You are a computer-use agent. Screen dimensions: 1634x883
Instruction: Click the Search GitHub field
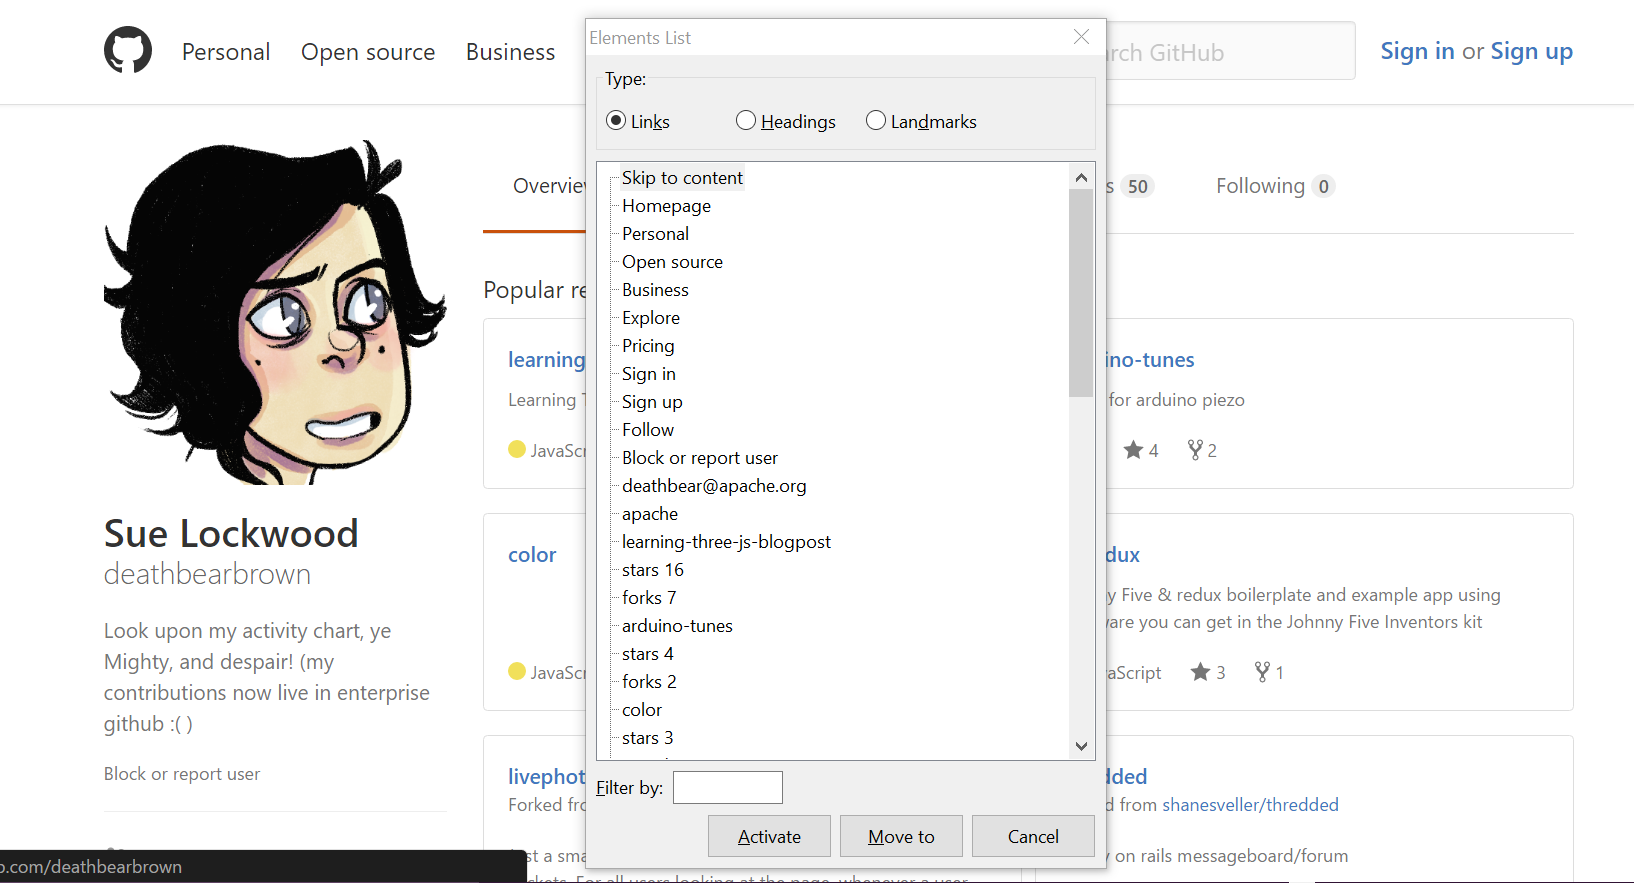pyautogui.click(x=1230, y=52)
